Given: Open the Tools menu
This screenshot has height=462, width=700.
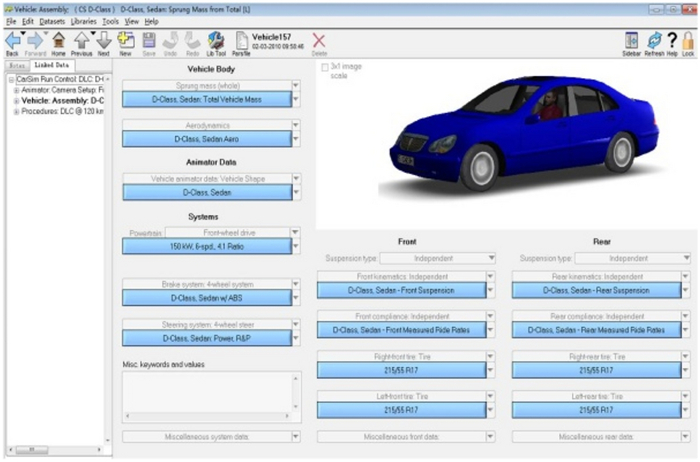Looking at the screenshot, I should tap(110, 21).
